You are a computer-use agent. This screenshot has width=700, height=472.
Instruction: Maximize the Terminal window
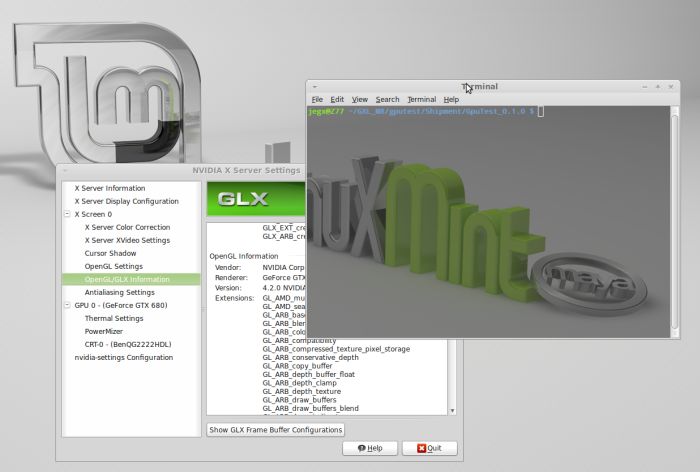[x=658, y=87]
